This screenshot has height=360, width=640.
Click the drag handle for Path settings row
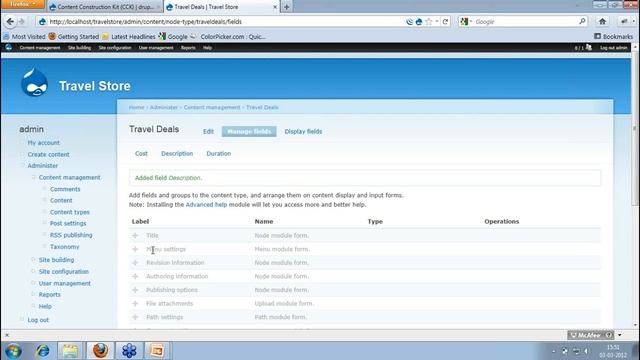pos(135,317)
